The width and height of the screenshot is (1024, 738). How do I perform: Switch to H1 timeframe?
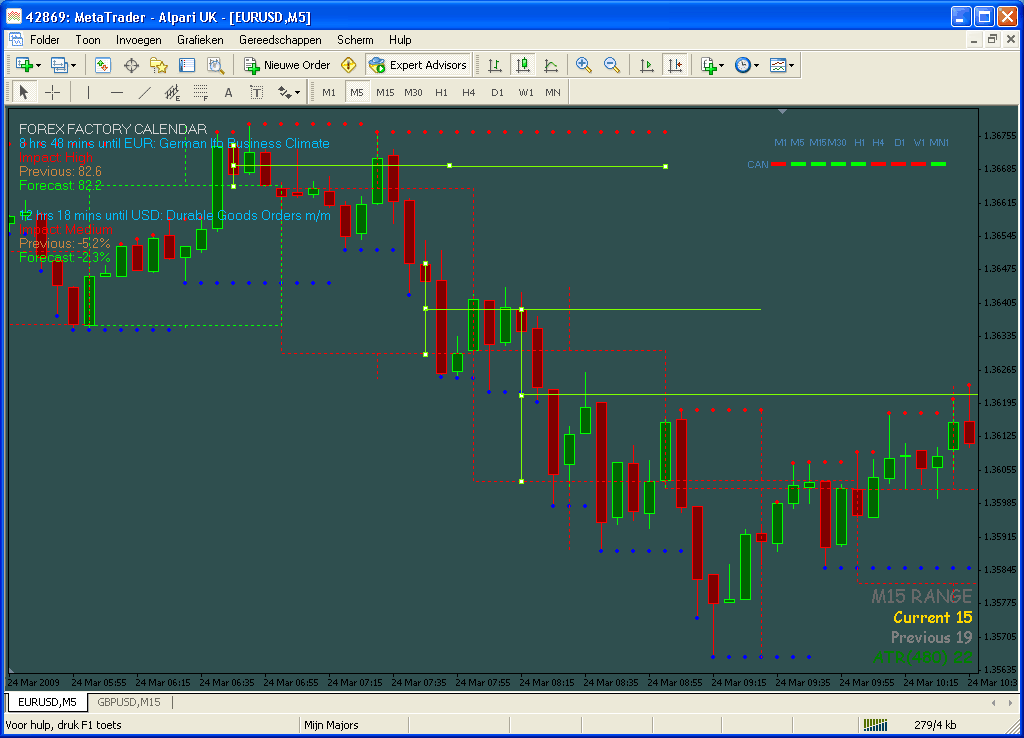441,92
